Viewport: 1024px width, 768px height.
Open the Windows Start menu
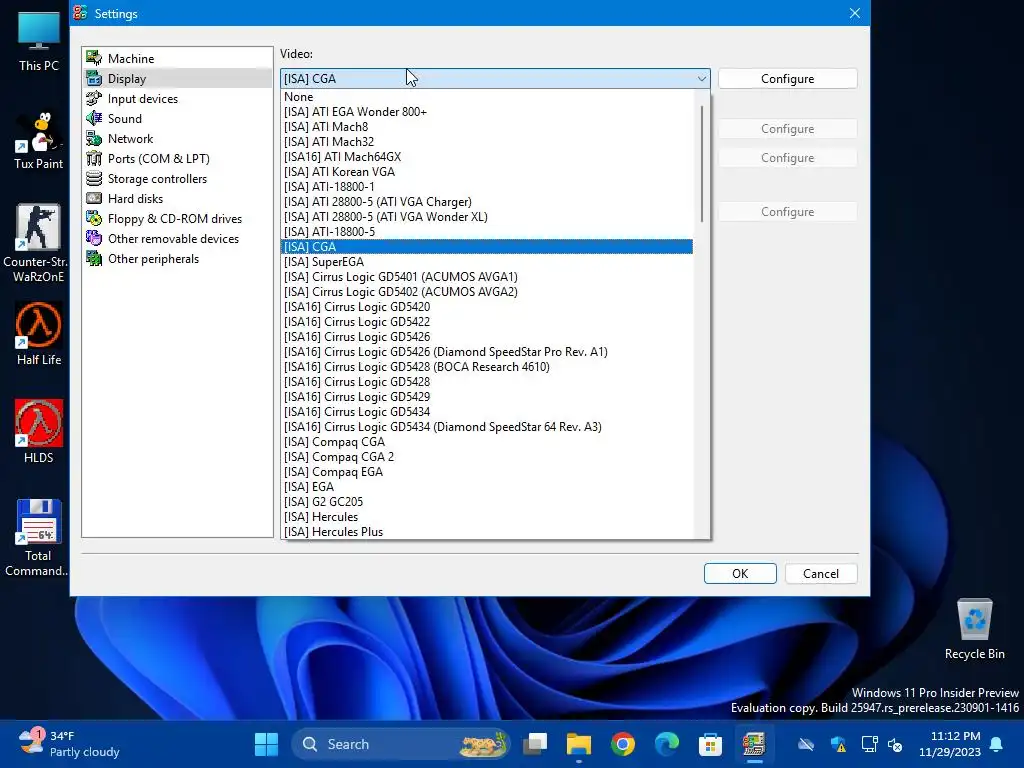point(266,744)
